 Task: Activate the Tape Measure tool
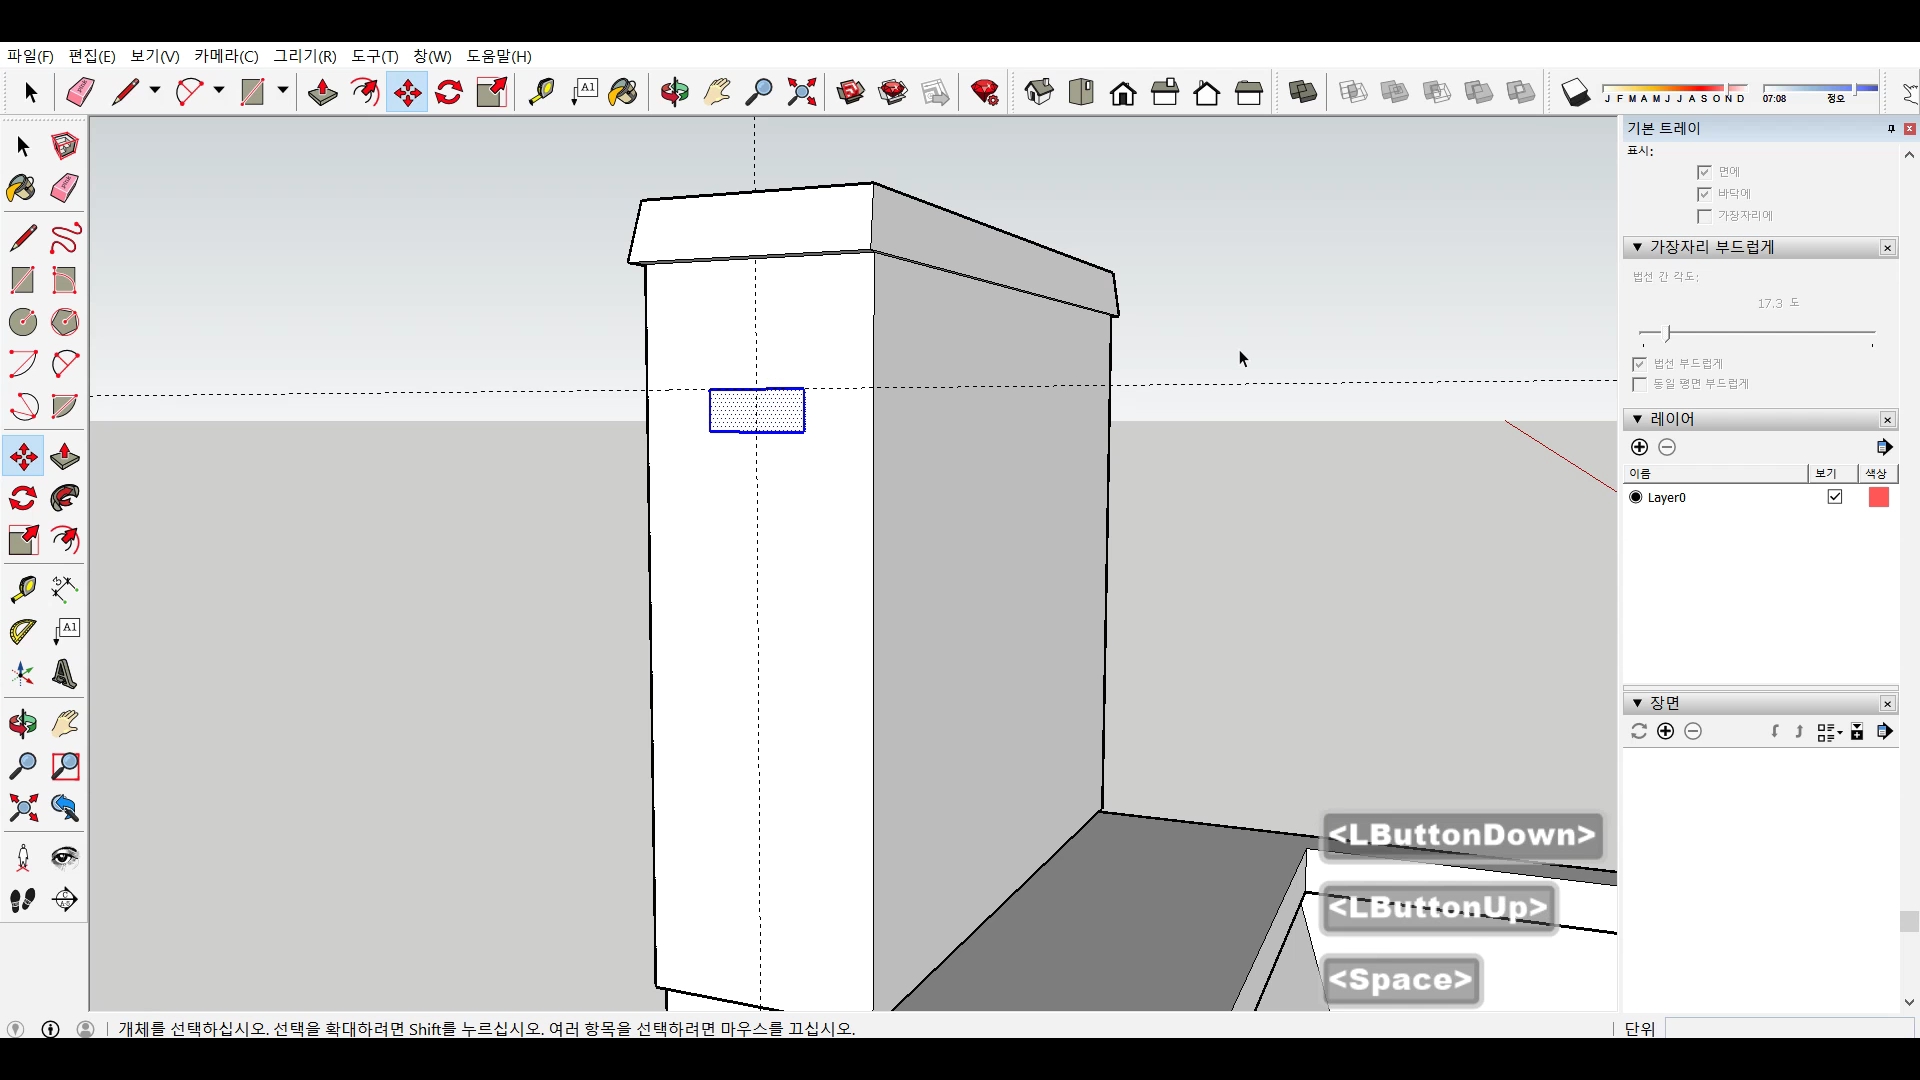click(23, 589)
